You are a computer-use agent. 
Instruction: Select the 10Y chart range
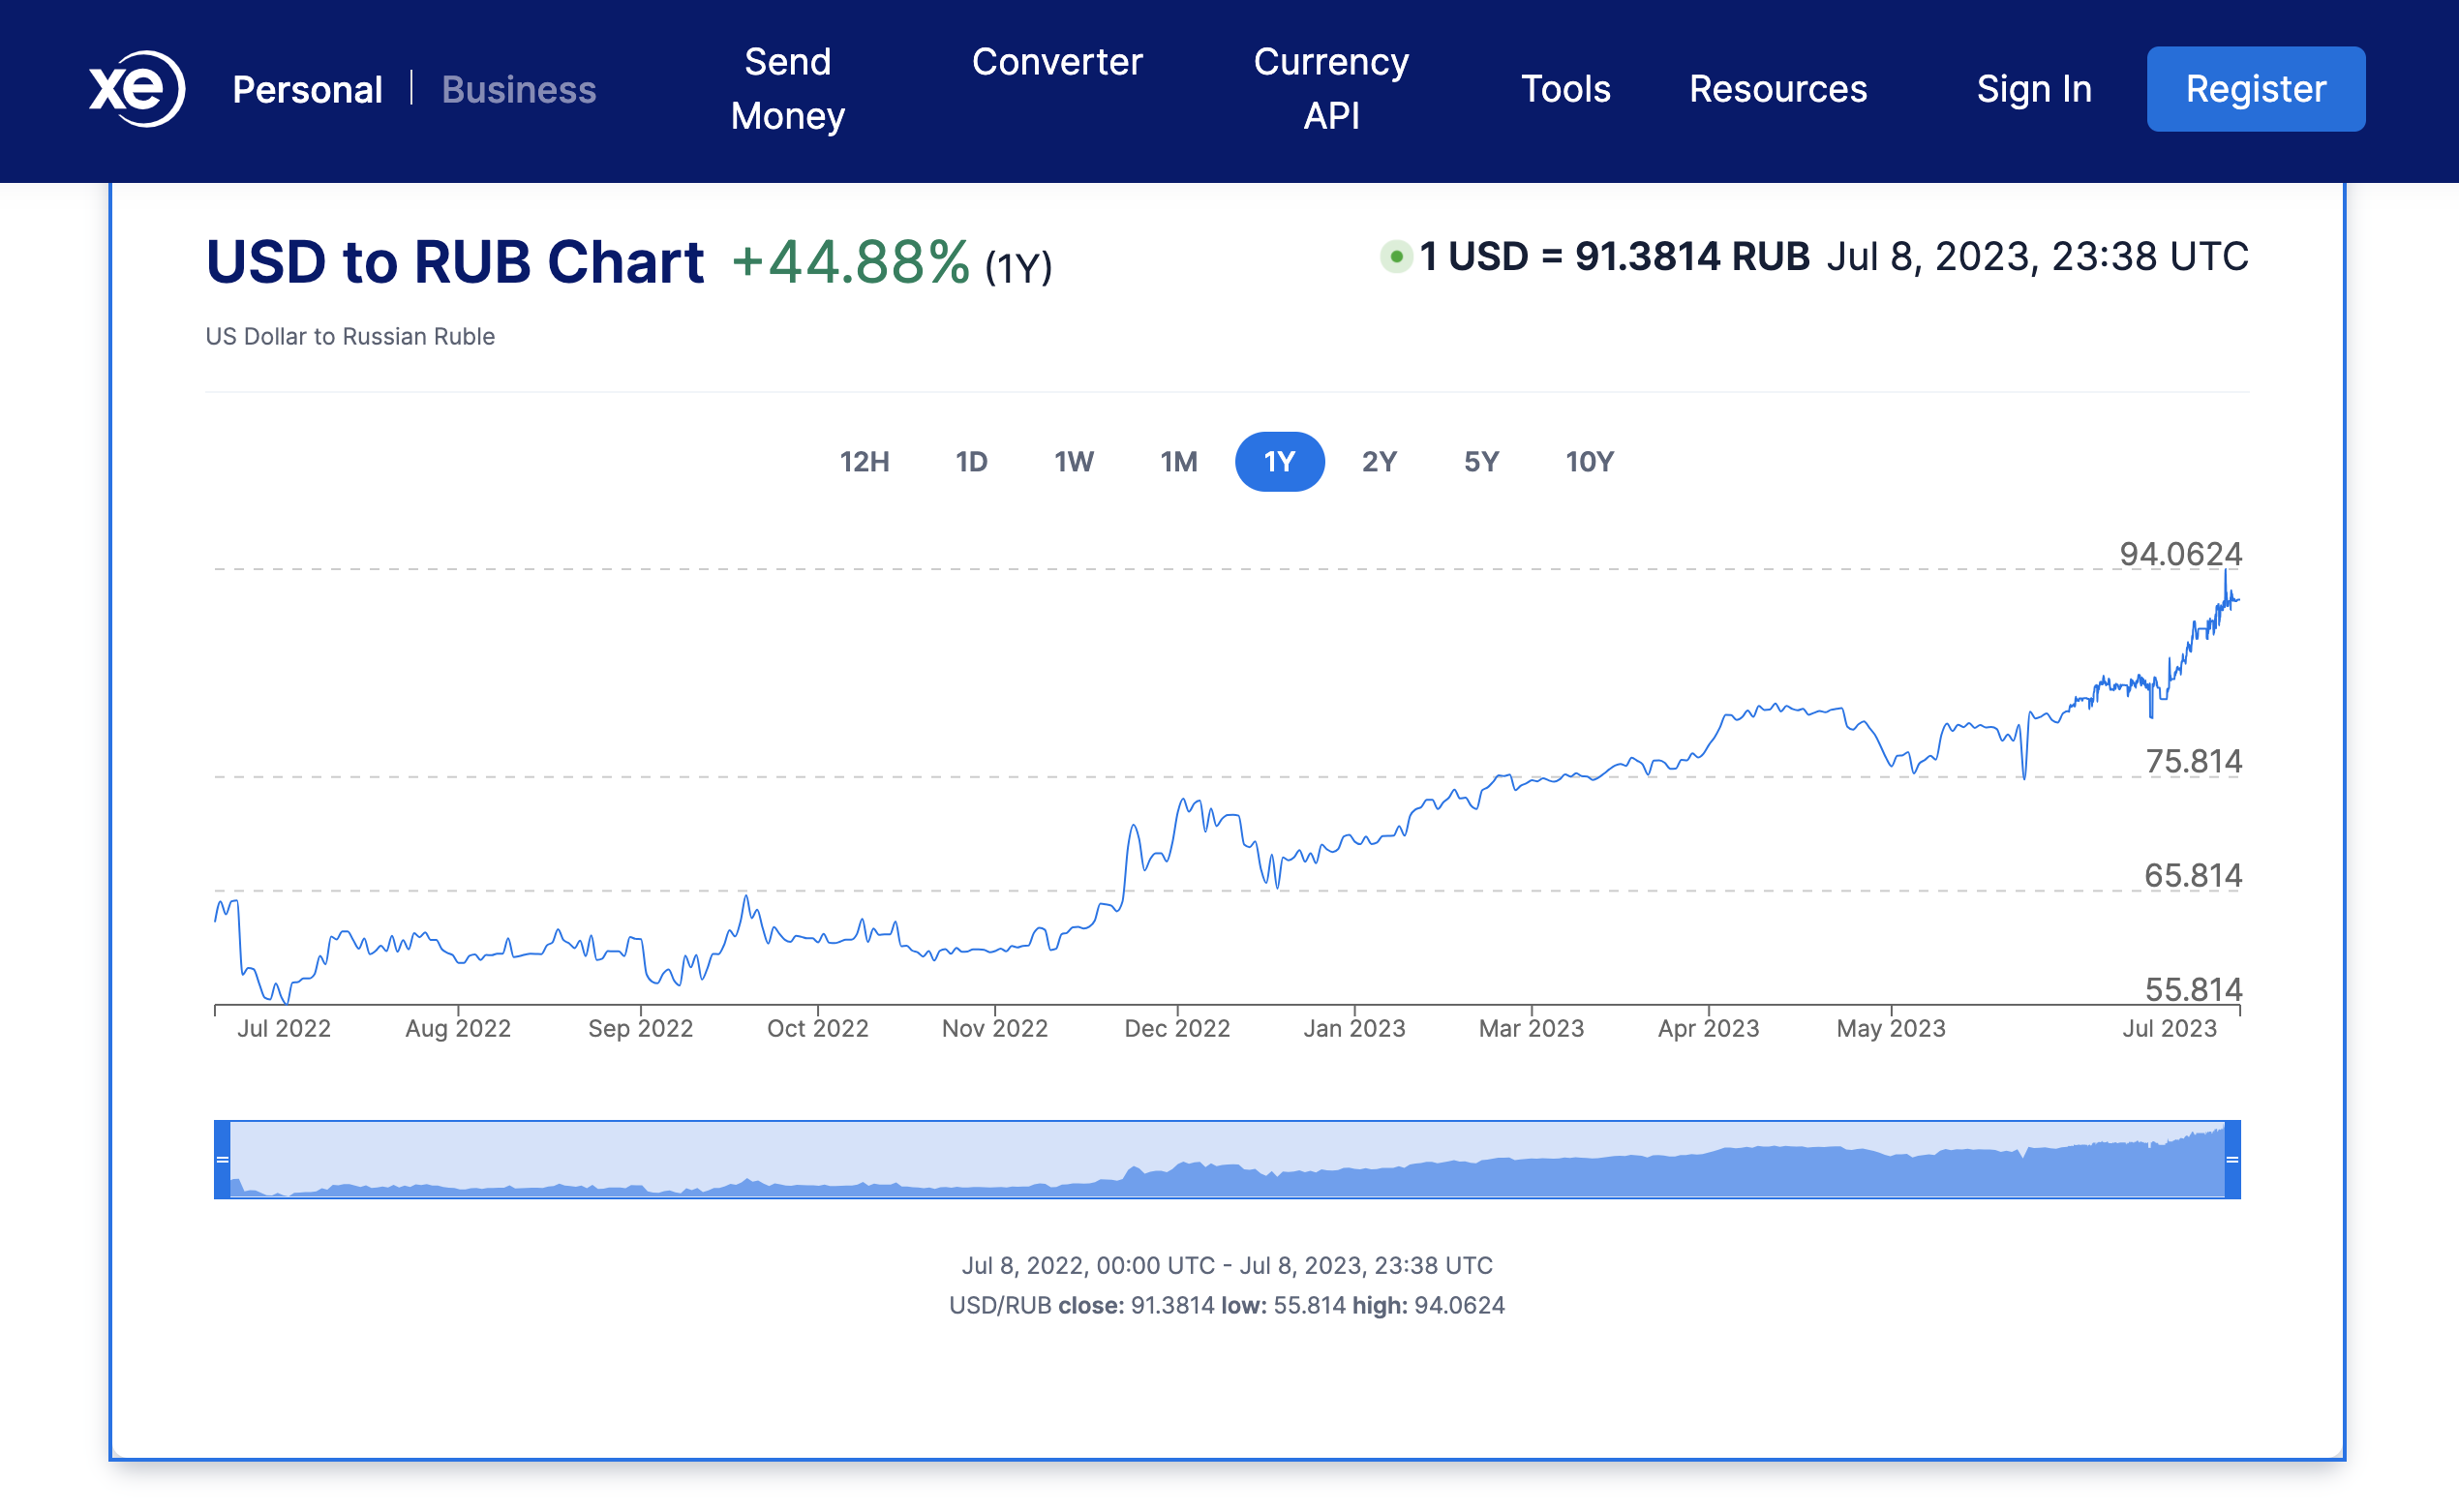(x=1589, y=462)
